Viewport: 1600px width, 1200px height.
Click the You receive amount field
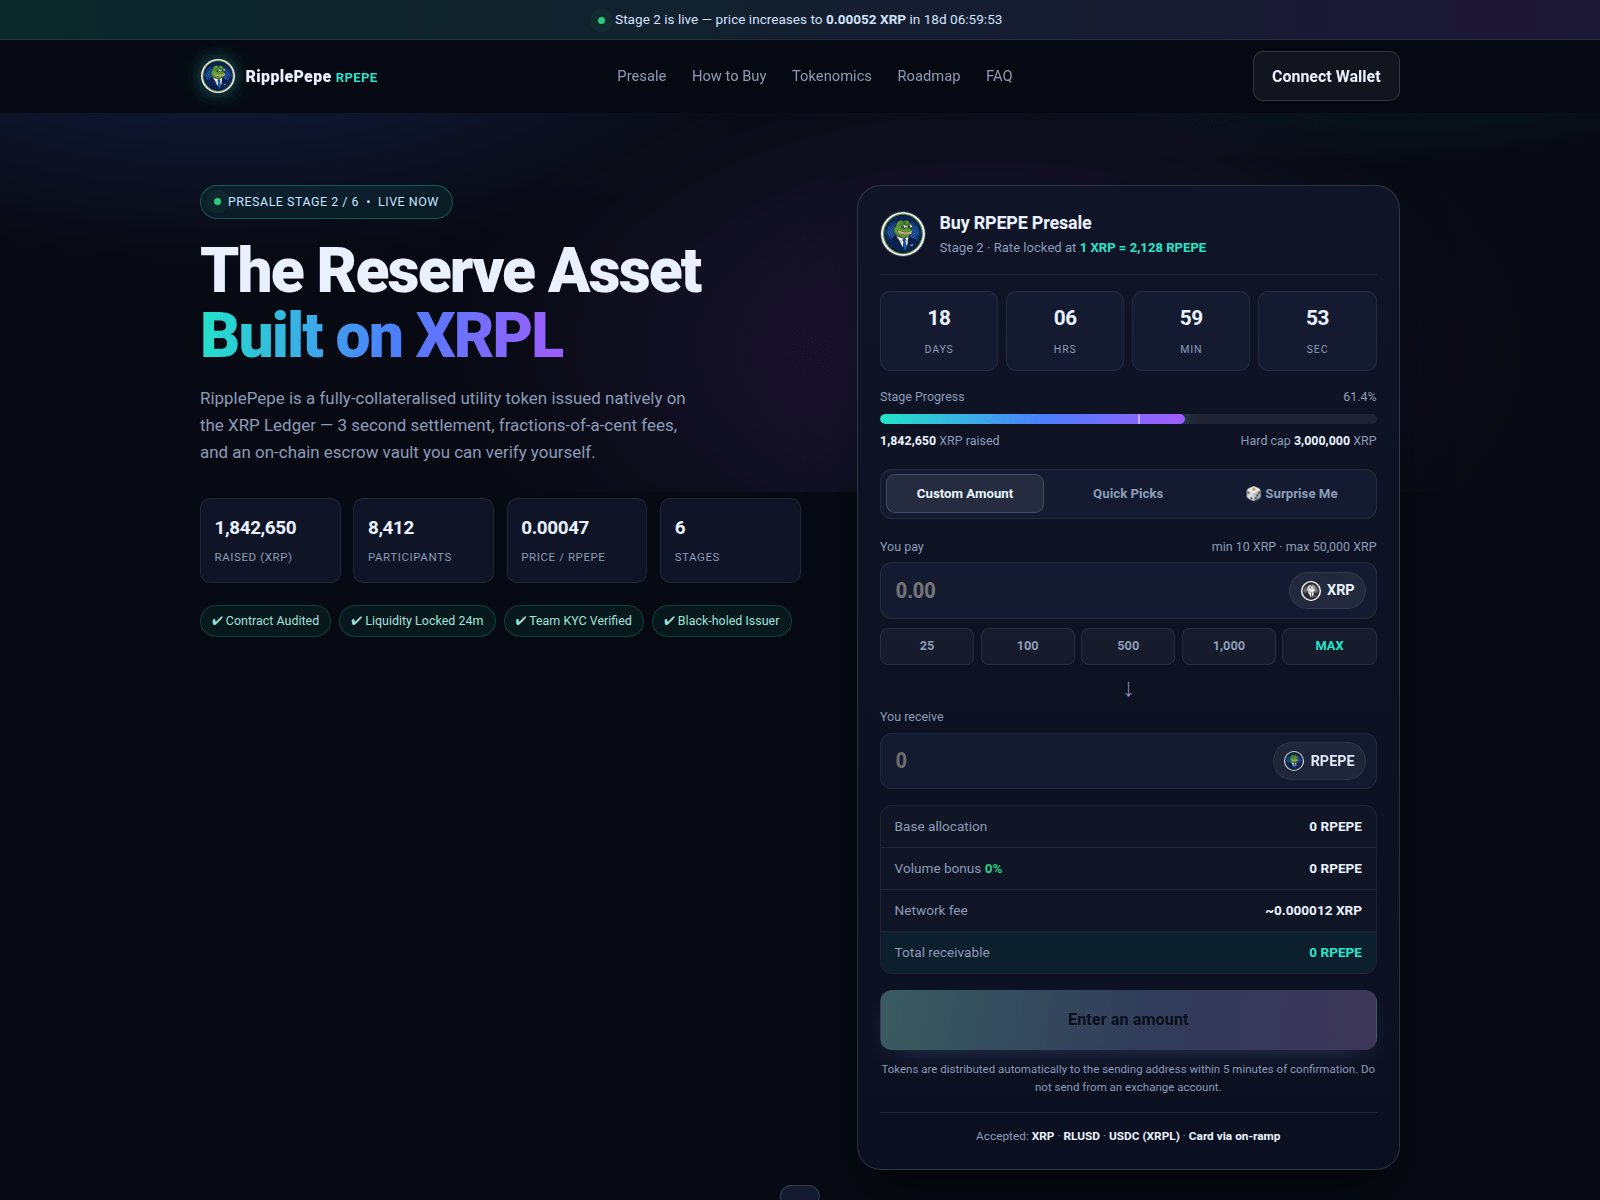pyautogui.click(x=1128, y=761)
